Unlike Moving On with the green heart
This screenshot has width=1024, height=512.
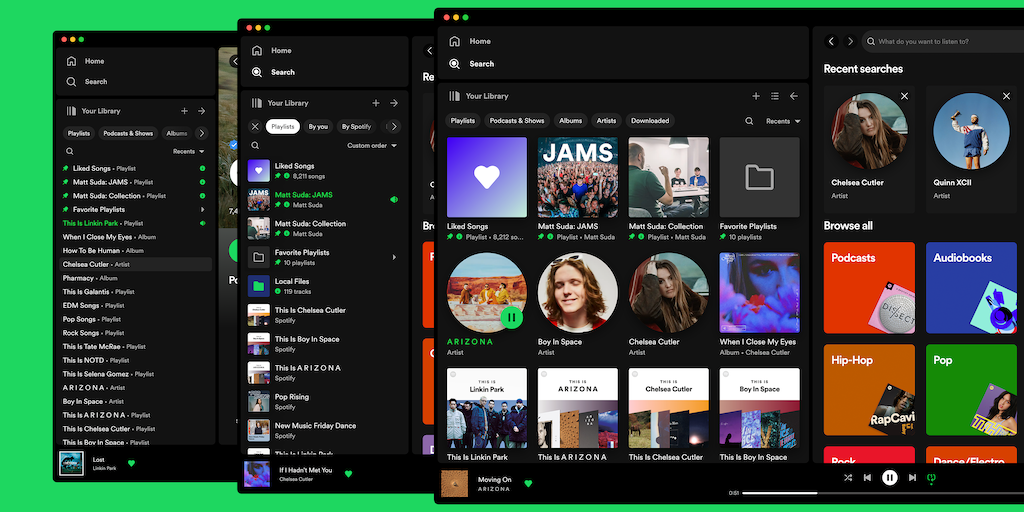(x=528, y=484)
